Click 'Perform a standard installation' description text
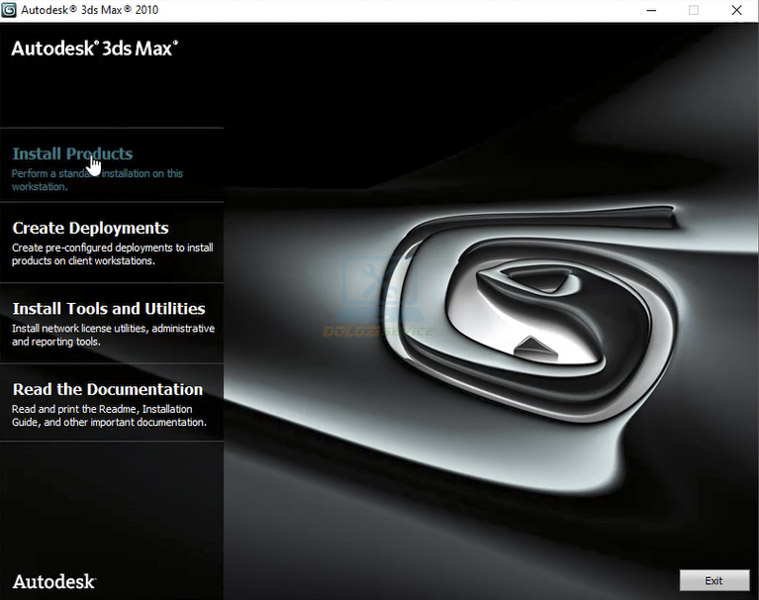This screenshot has height=600, width=759. 97,180
